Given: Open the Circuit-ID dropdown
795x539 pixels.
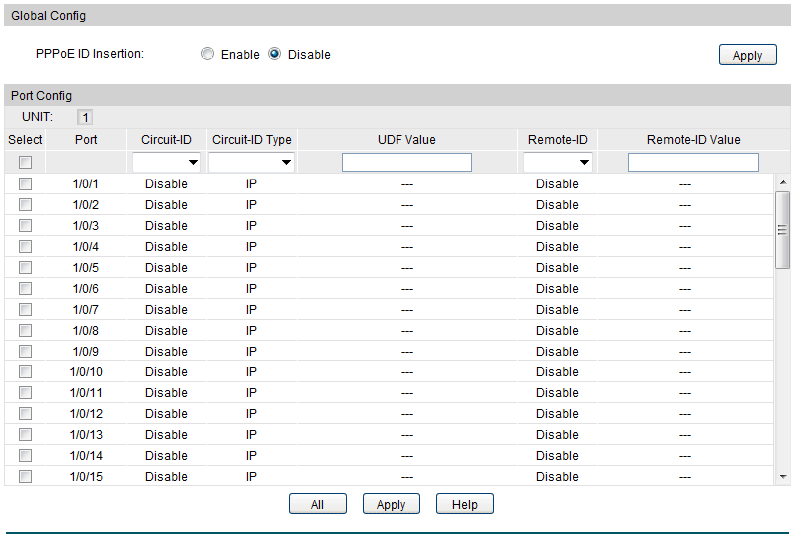Looking at the screenshot, I should [x=167, y=162].
